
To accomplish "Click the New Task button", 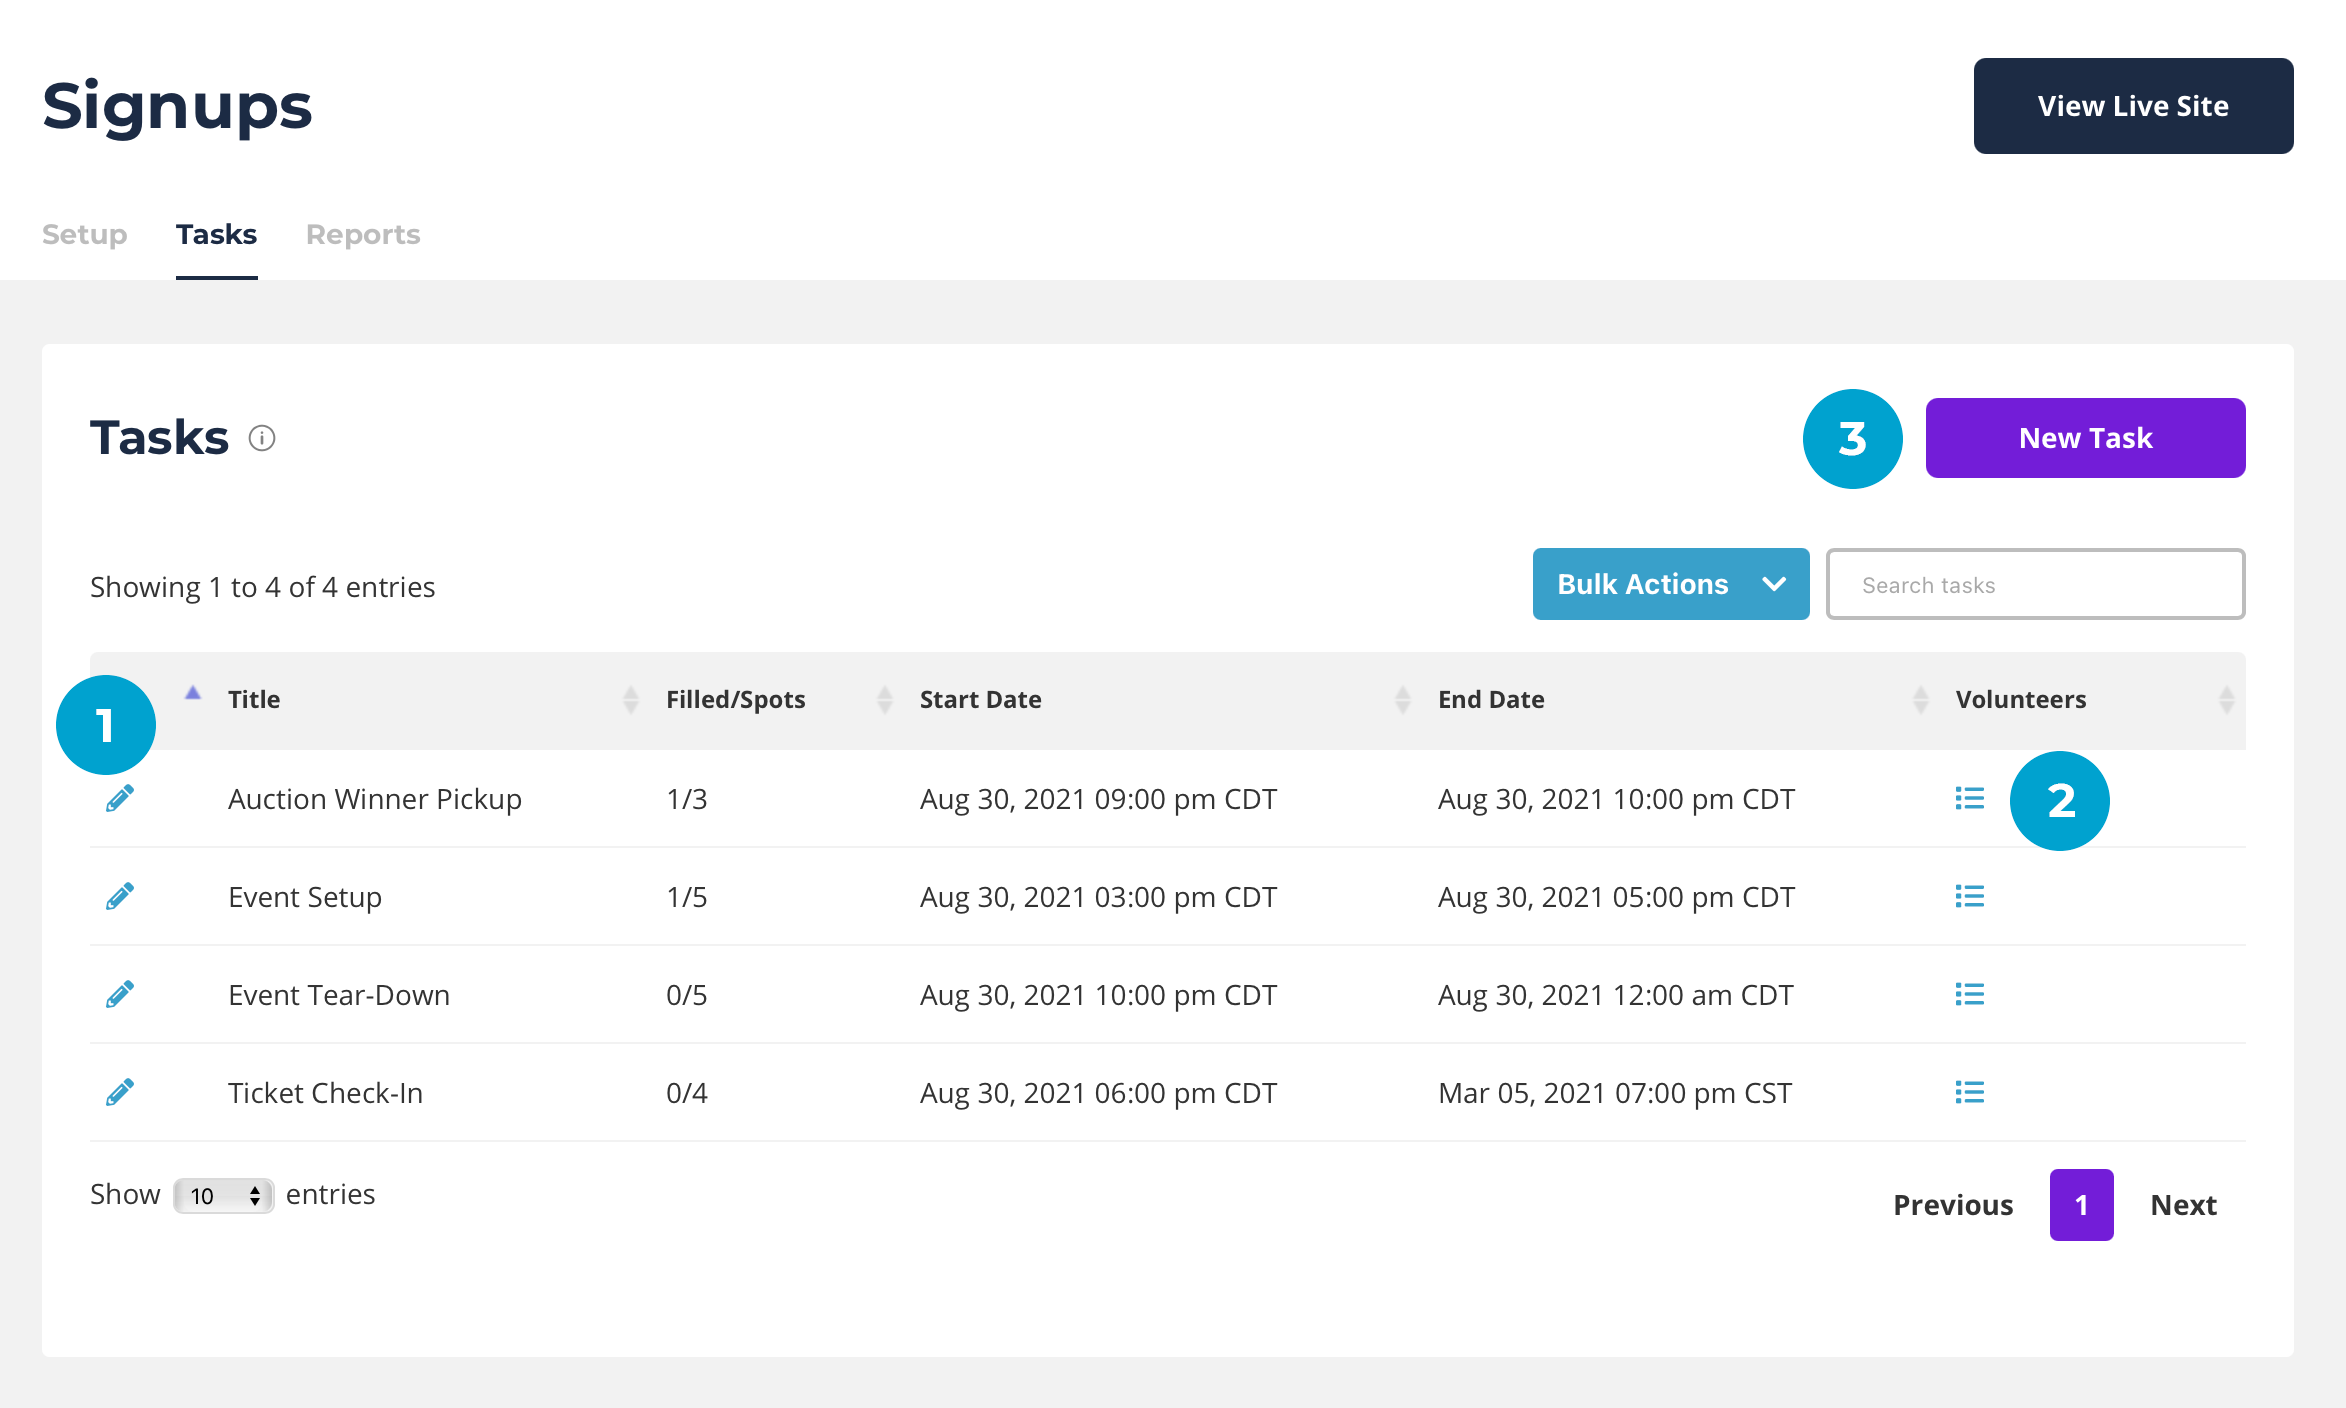I will [x=2085, y=438].
